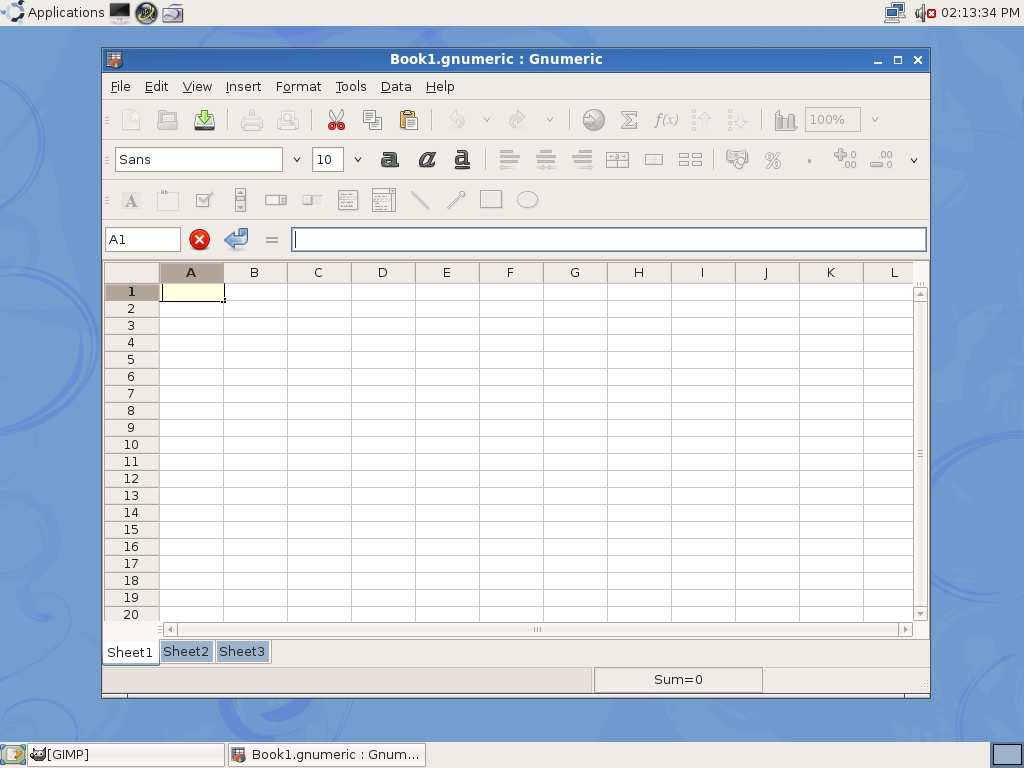Screen dimensions: 1024x768
Task: Click the font size 10 field
Action: point(328,160)
